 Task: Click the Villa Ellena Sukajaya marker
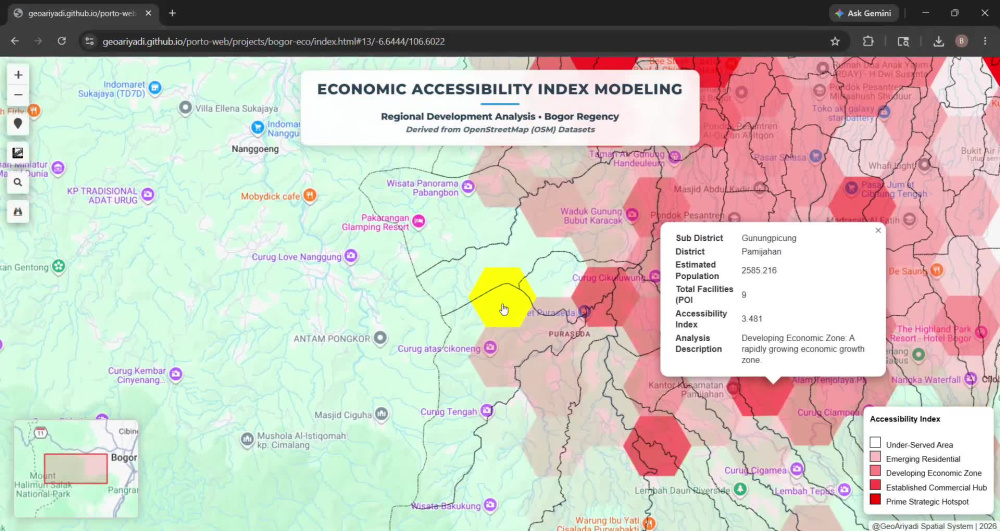pos(185,108)
